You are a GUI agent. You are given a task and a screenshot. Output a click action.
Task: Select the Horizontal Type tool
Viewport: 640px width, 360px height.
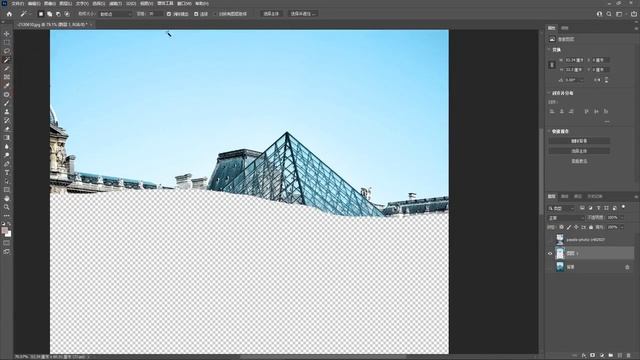(7, 172)
